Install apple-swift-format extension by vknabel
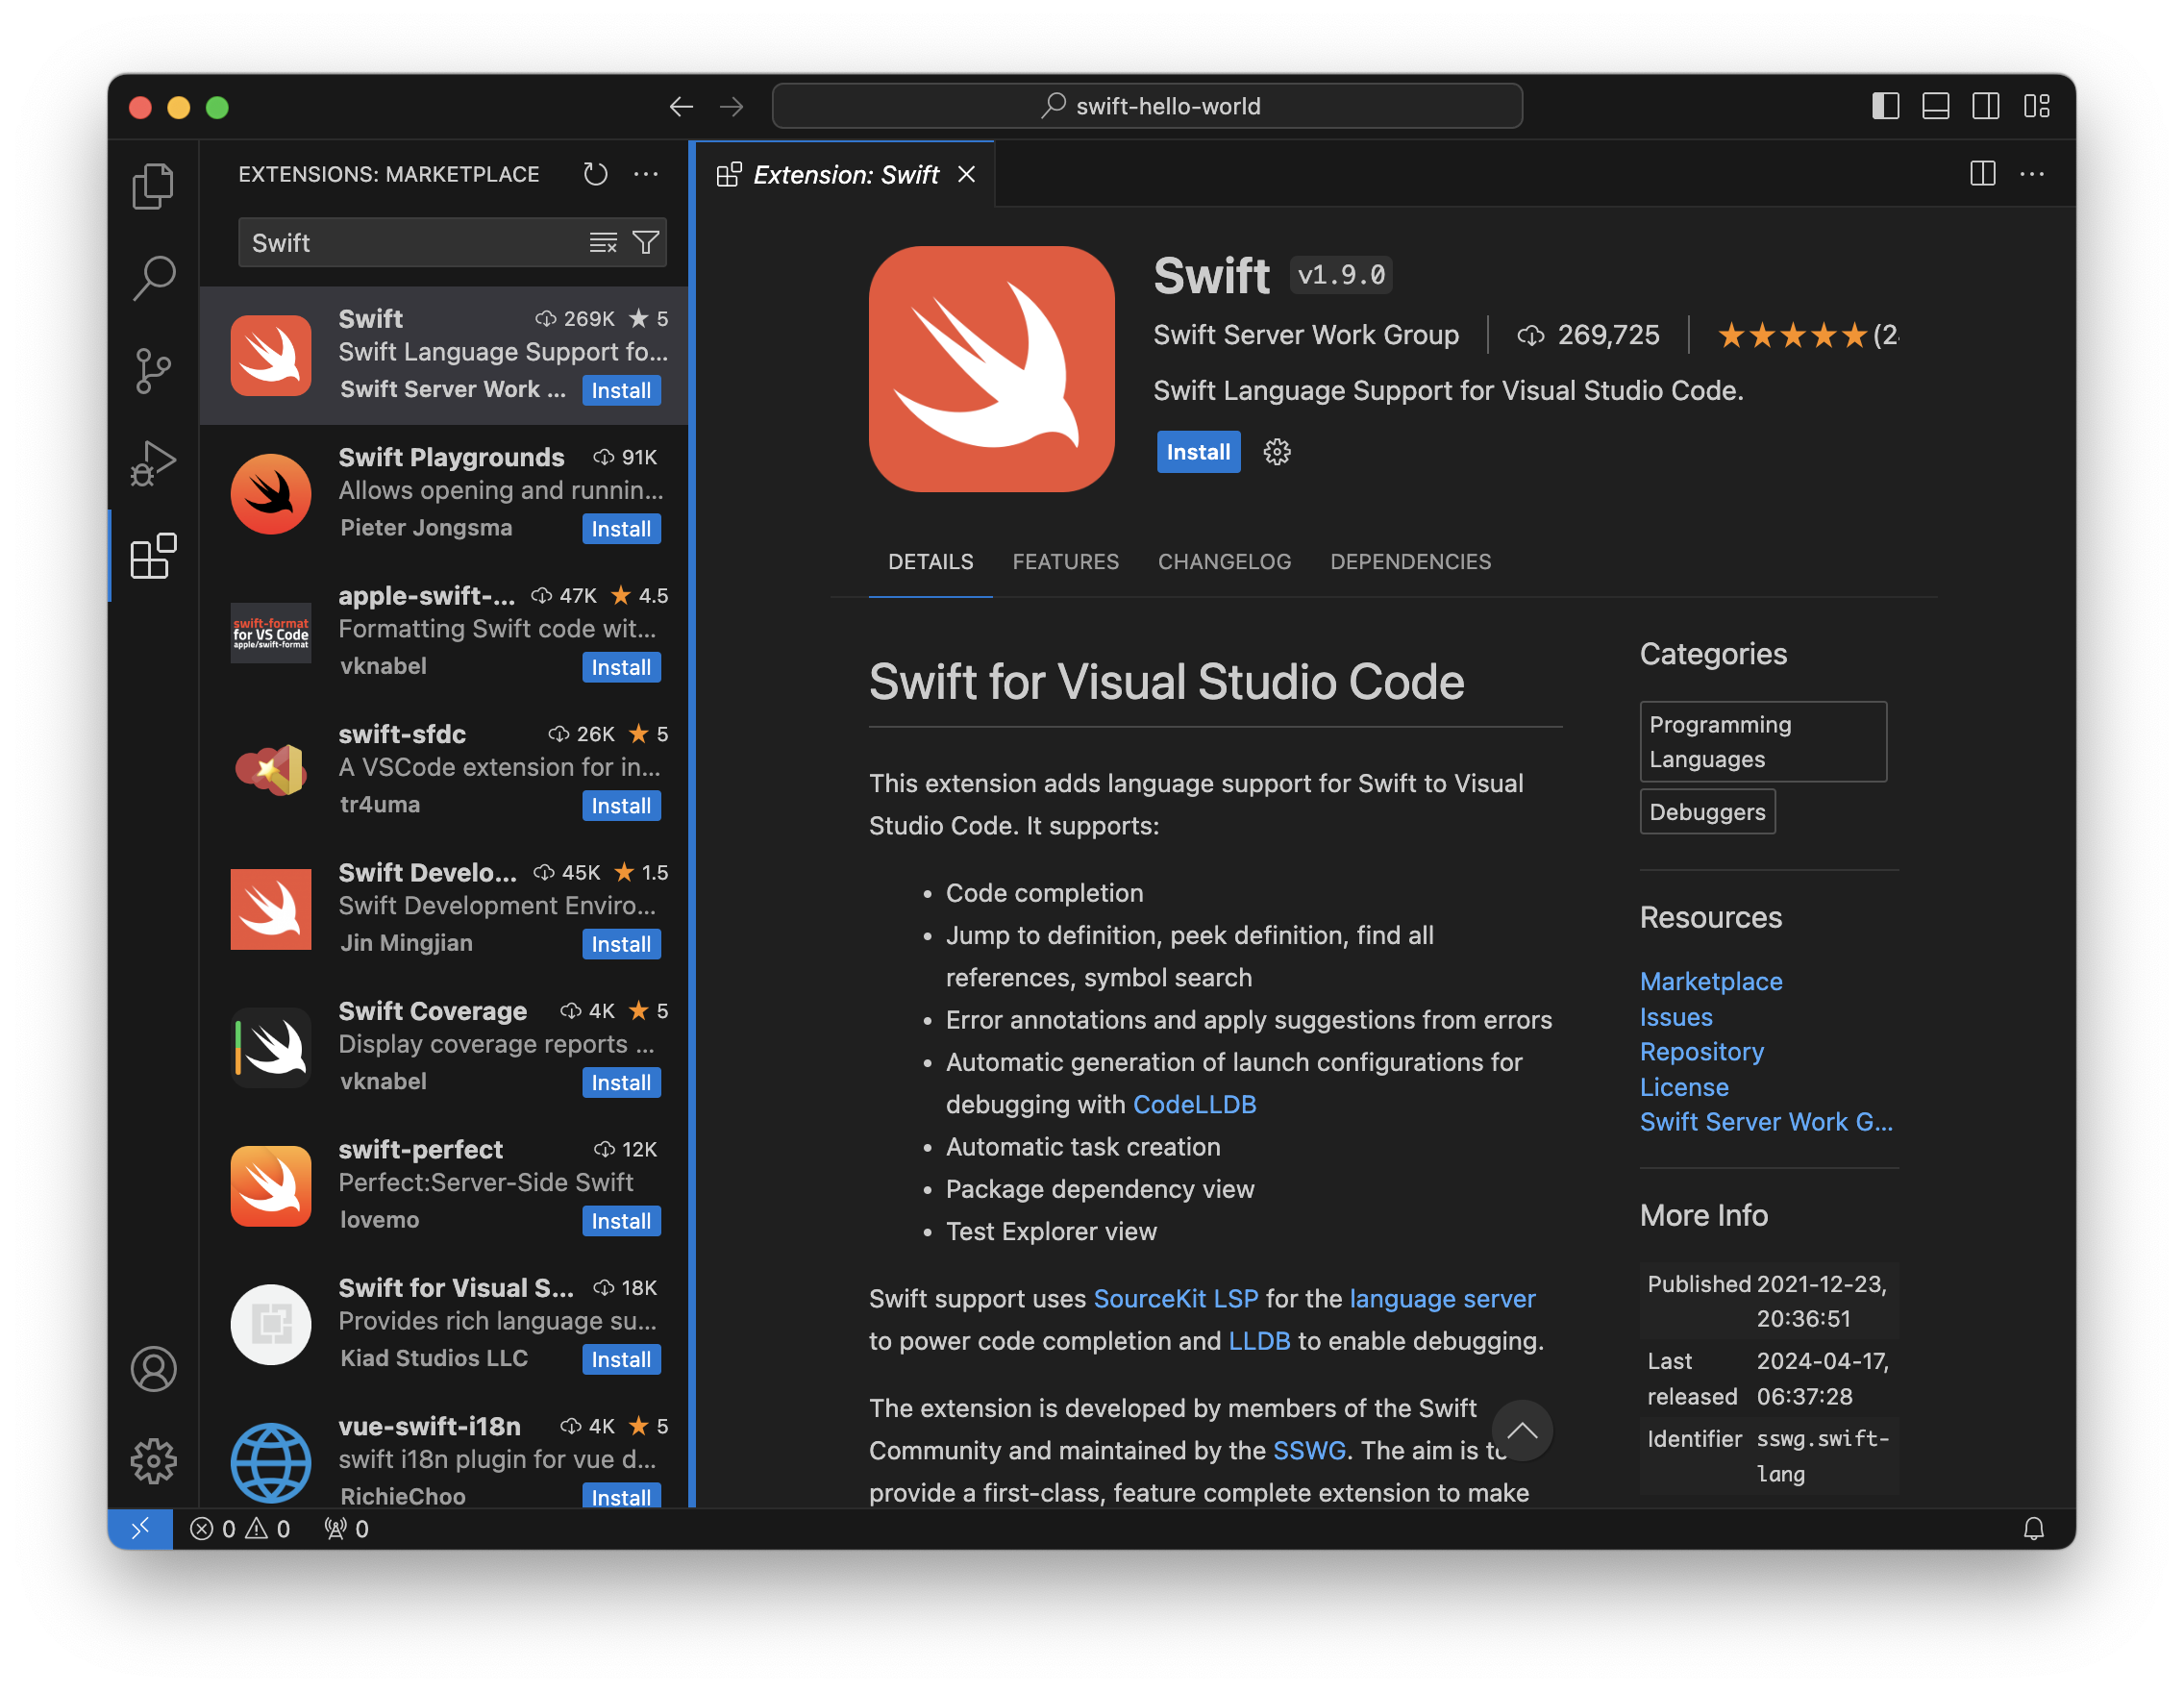 pyautogui.click(x=621, y=667)
